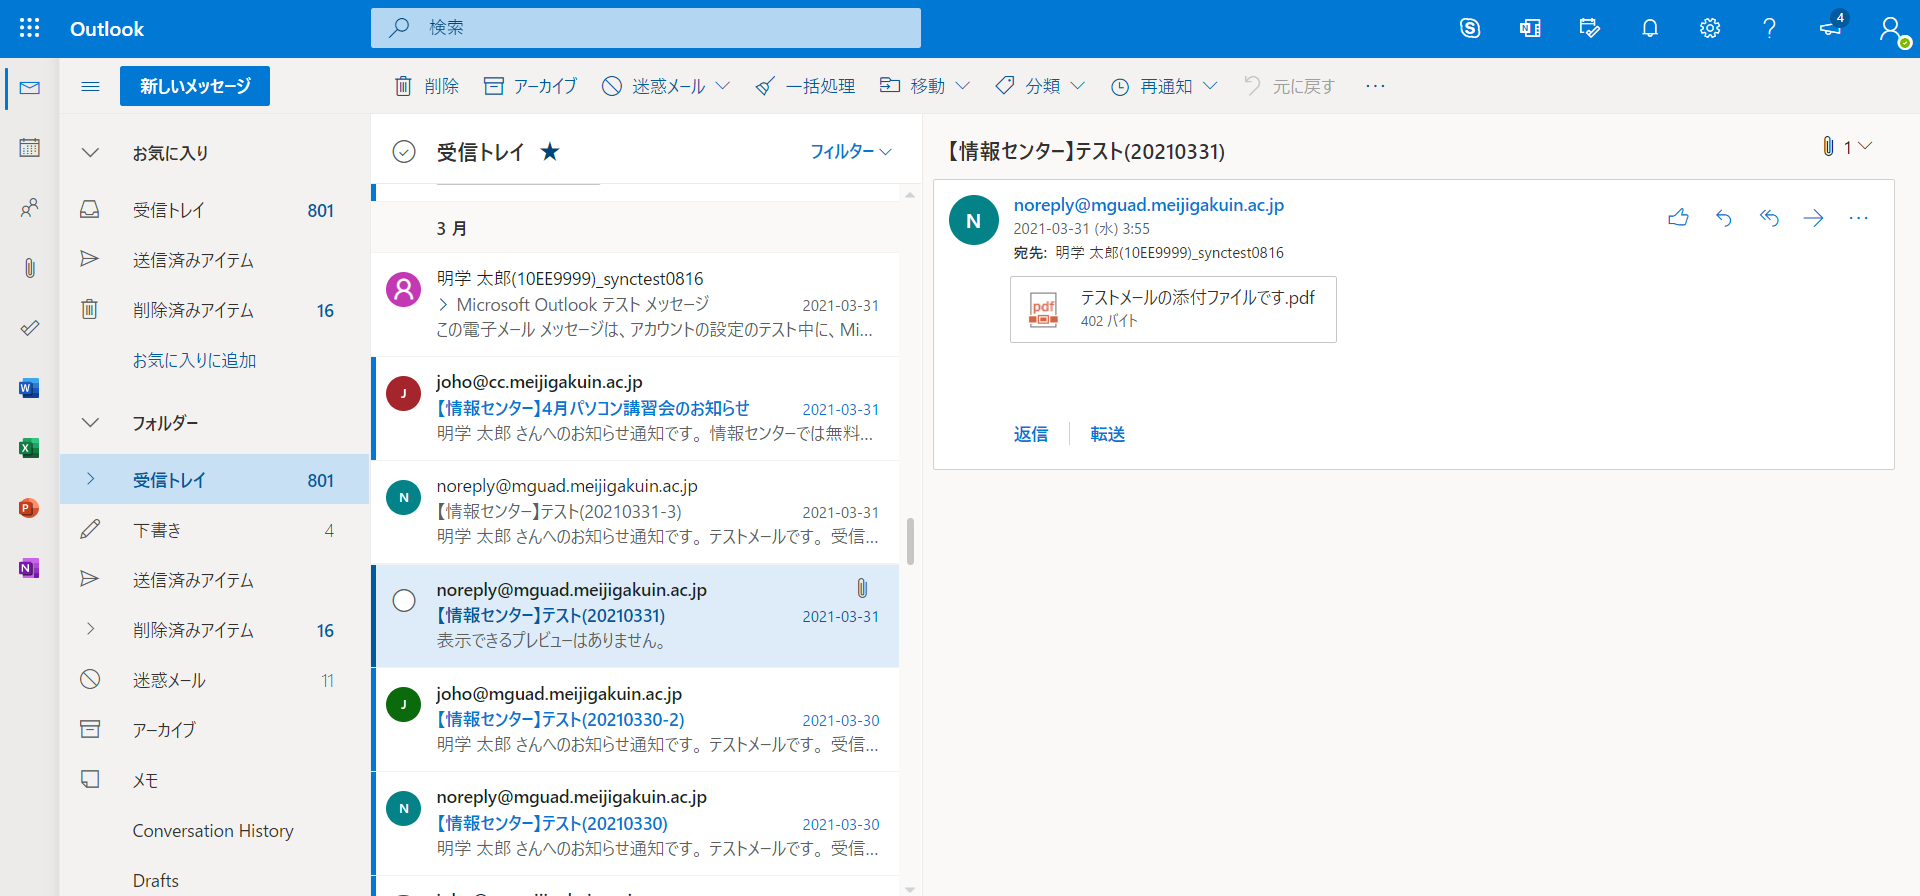Open the app launcher grid
Screen dimensions: 1920x896
tap(30, 28)
